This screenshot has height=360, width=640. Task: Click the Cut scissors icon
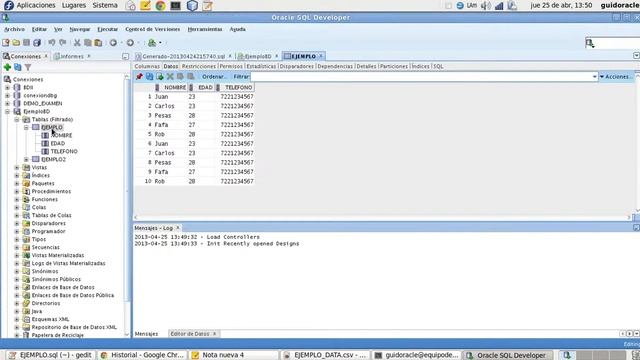coord(77,42)
